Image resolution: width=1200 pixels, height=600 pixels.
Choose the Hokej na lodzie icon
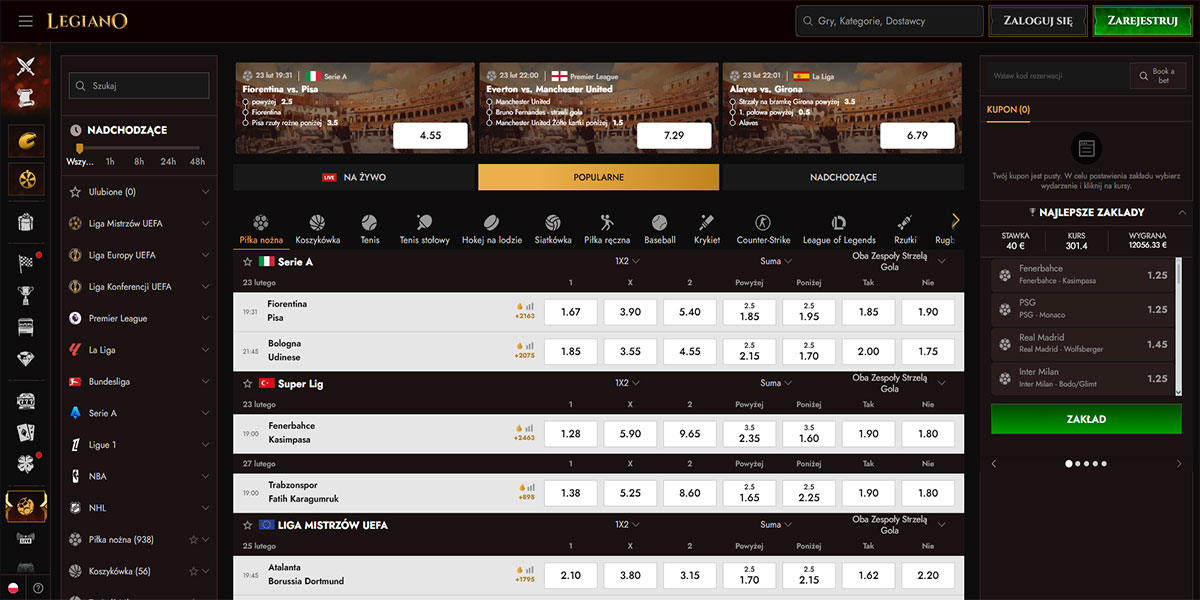(x=491, y=223)
